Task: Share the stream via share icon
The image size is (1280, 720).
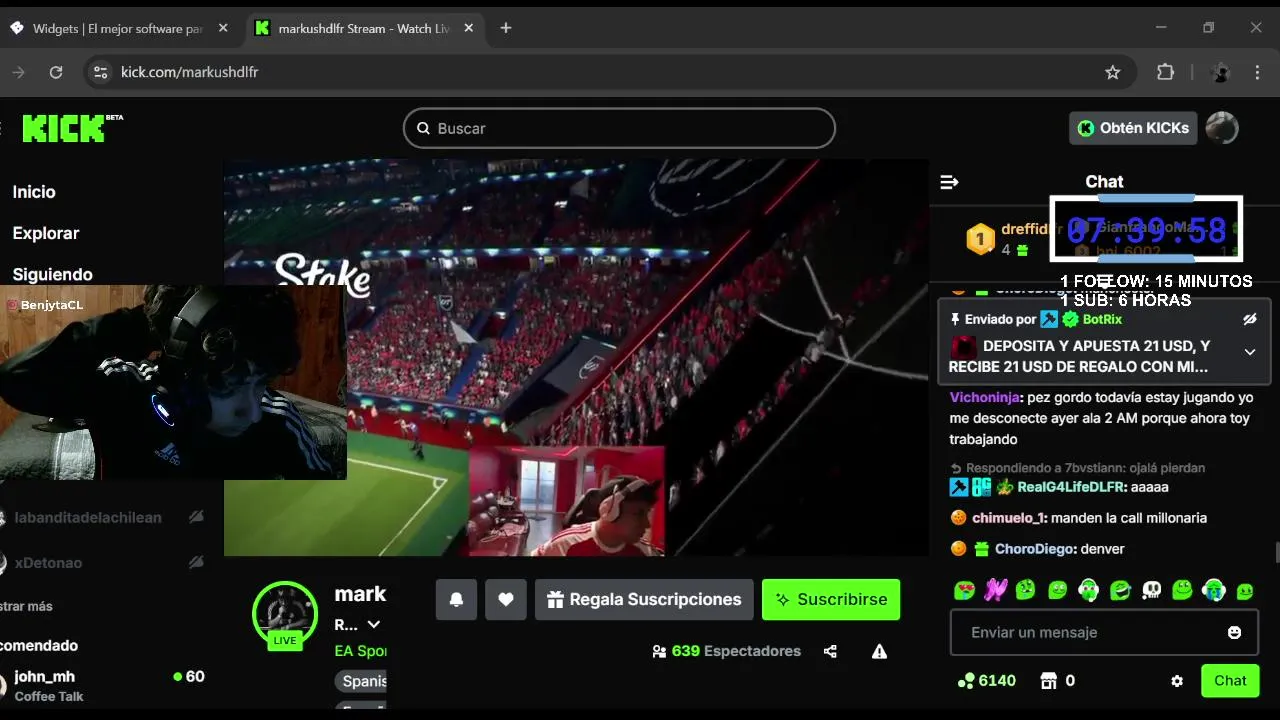Action: coord(830,652)
